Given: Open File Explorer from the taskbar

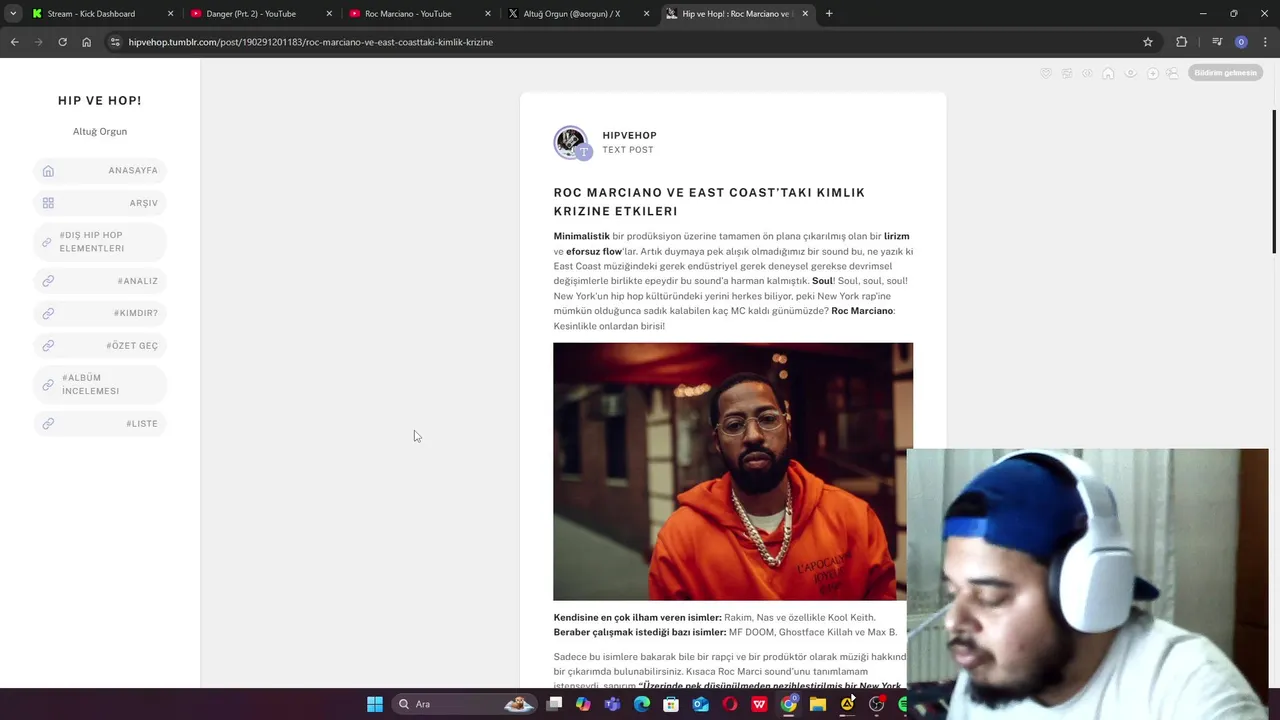Looking at the screenshot, I should tap(818, 704).
